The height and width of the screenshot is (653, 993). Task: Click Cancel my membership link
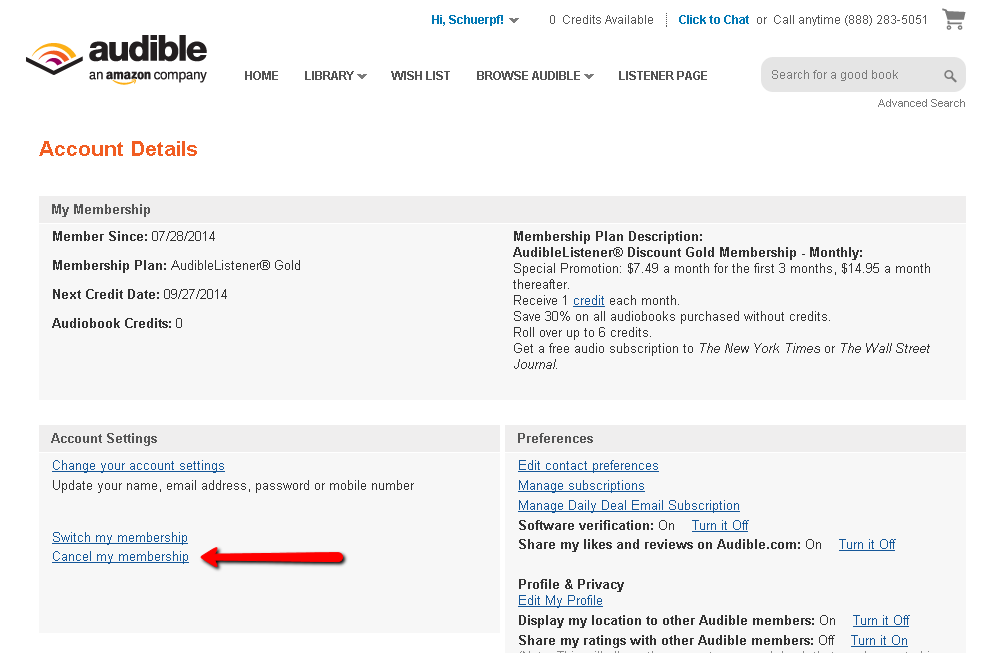pyautogui.click(x=120, y=556)
